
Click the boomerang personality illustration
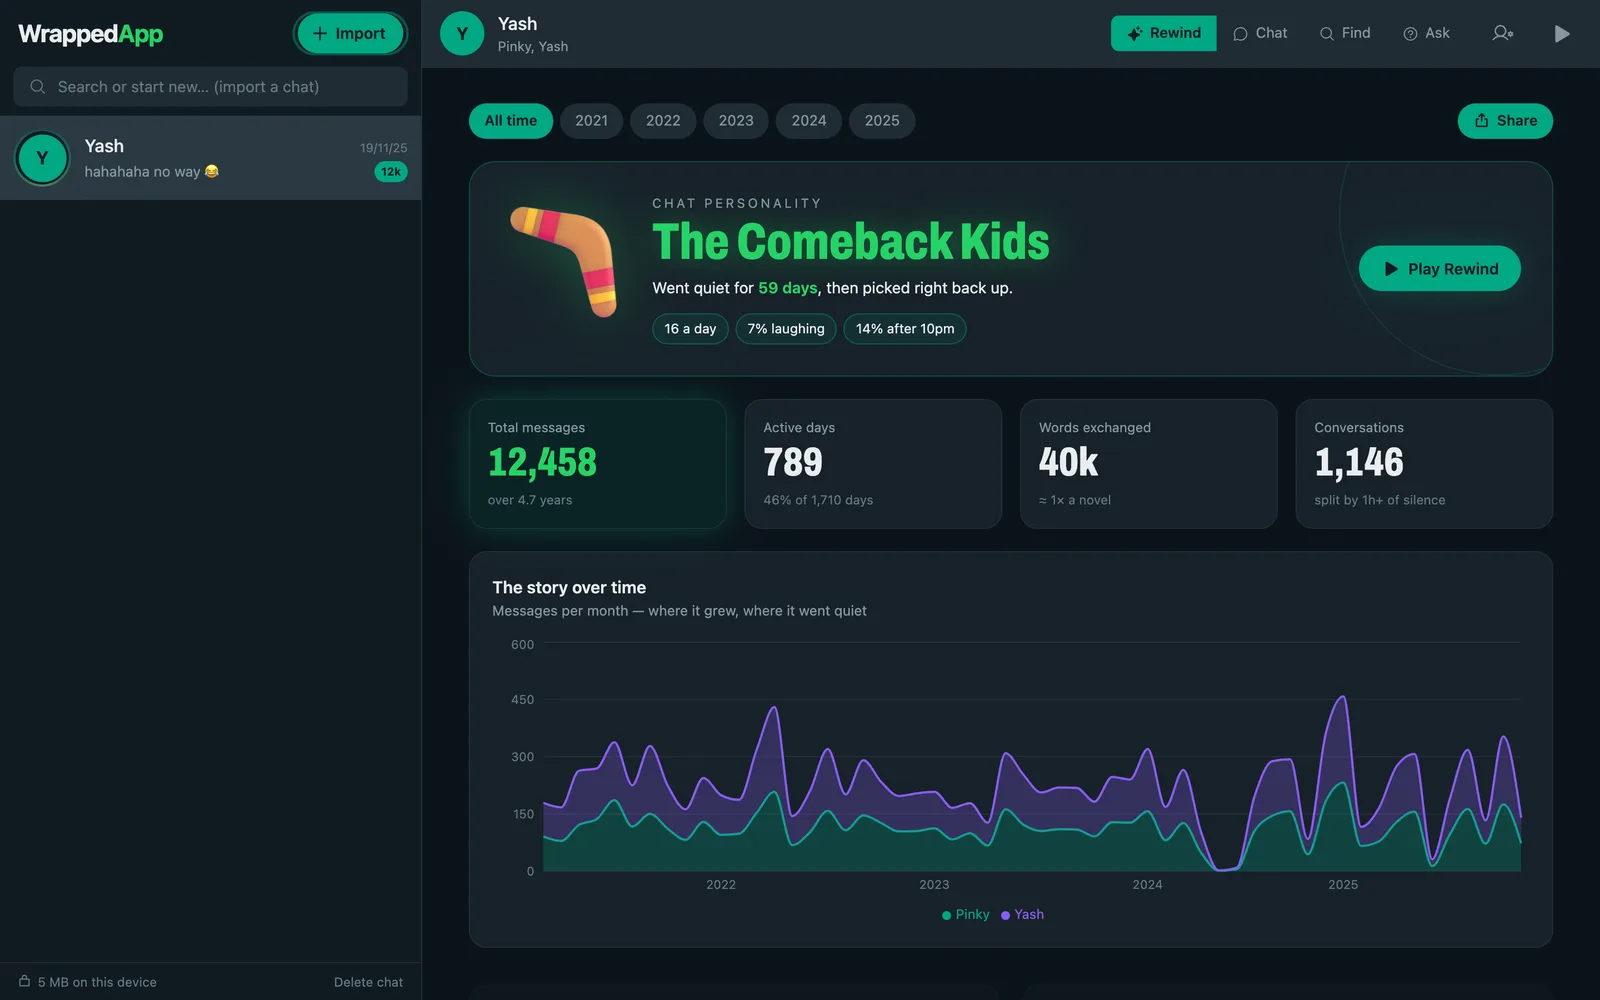[565, 260]
